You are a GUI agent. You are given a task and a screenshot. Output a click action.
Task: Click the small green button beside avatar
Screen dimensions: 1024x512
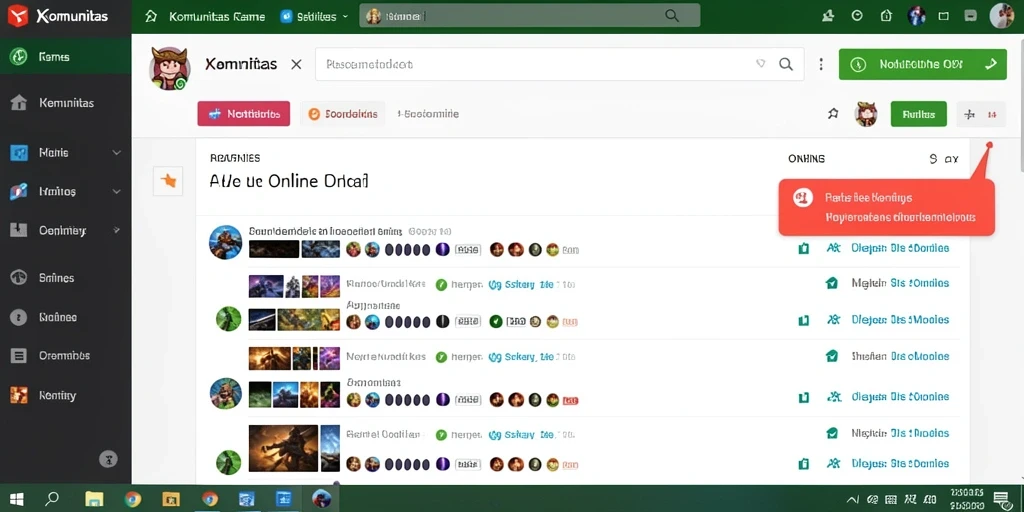[x=918, y=114]
